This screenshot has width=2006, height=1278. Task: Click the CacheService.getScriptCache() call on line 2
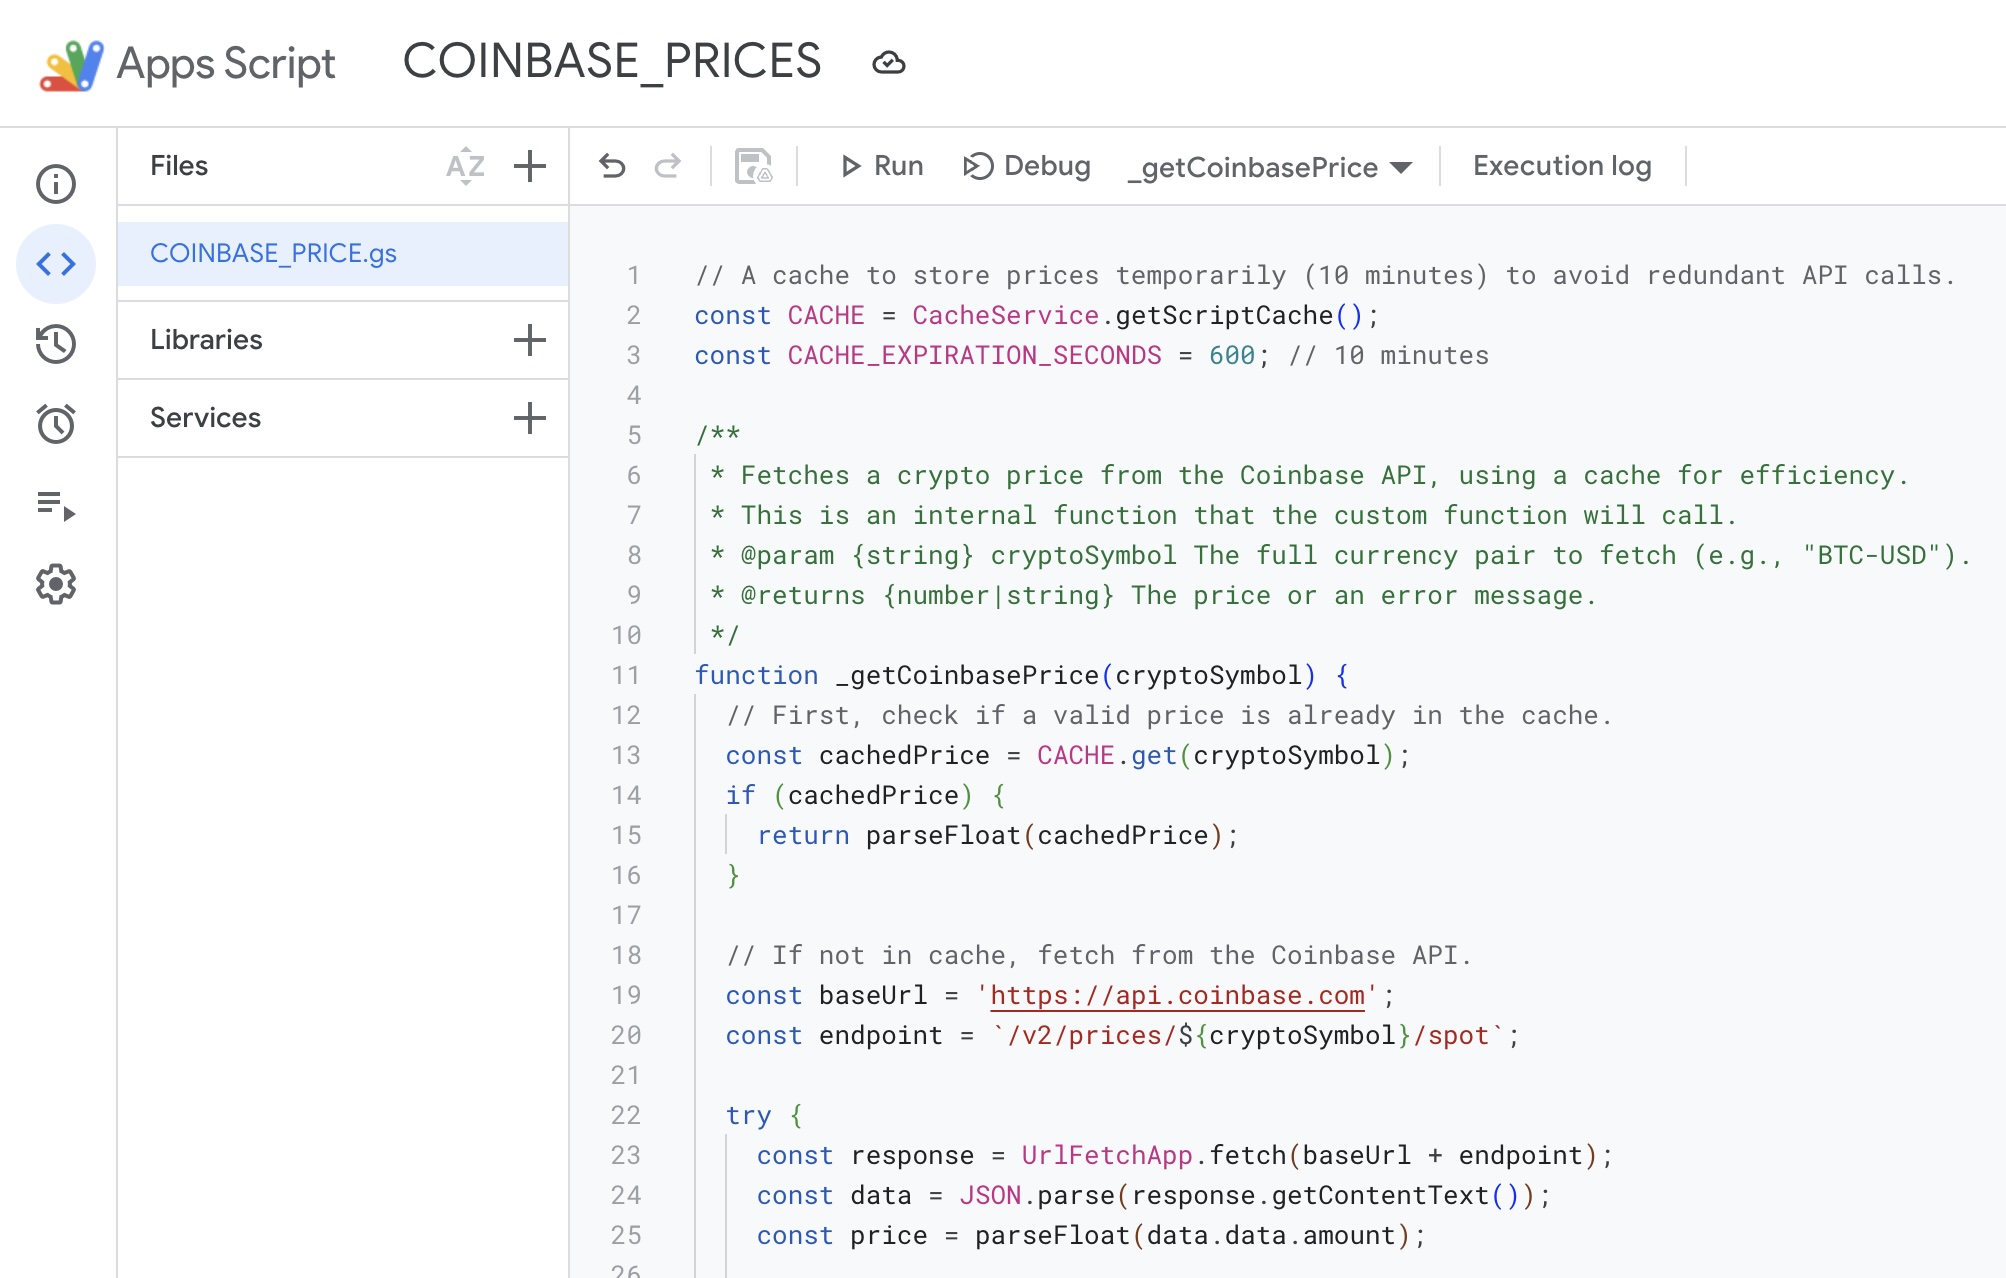[x=1138, y=316]
